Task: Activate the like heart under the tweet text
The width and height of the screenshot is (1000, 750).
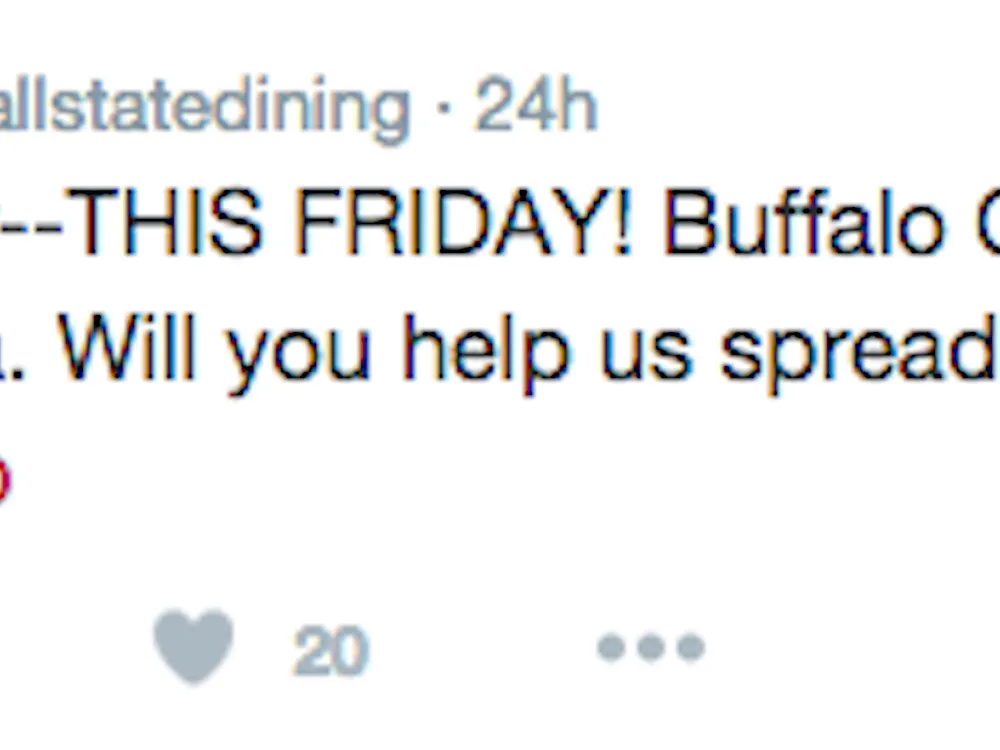Action: [192, 647]
